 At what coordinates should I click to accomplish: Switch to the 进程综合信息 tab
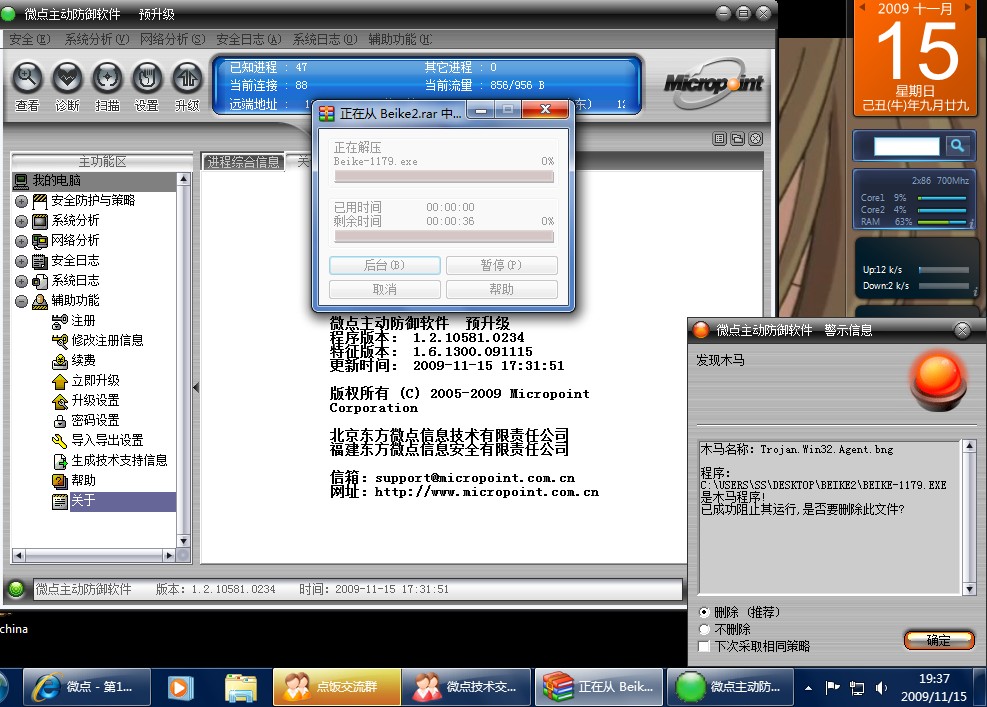[243, 162]
